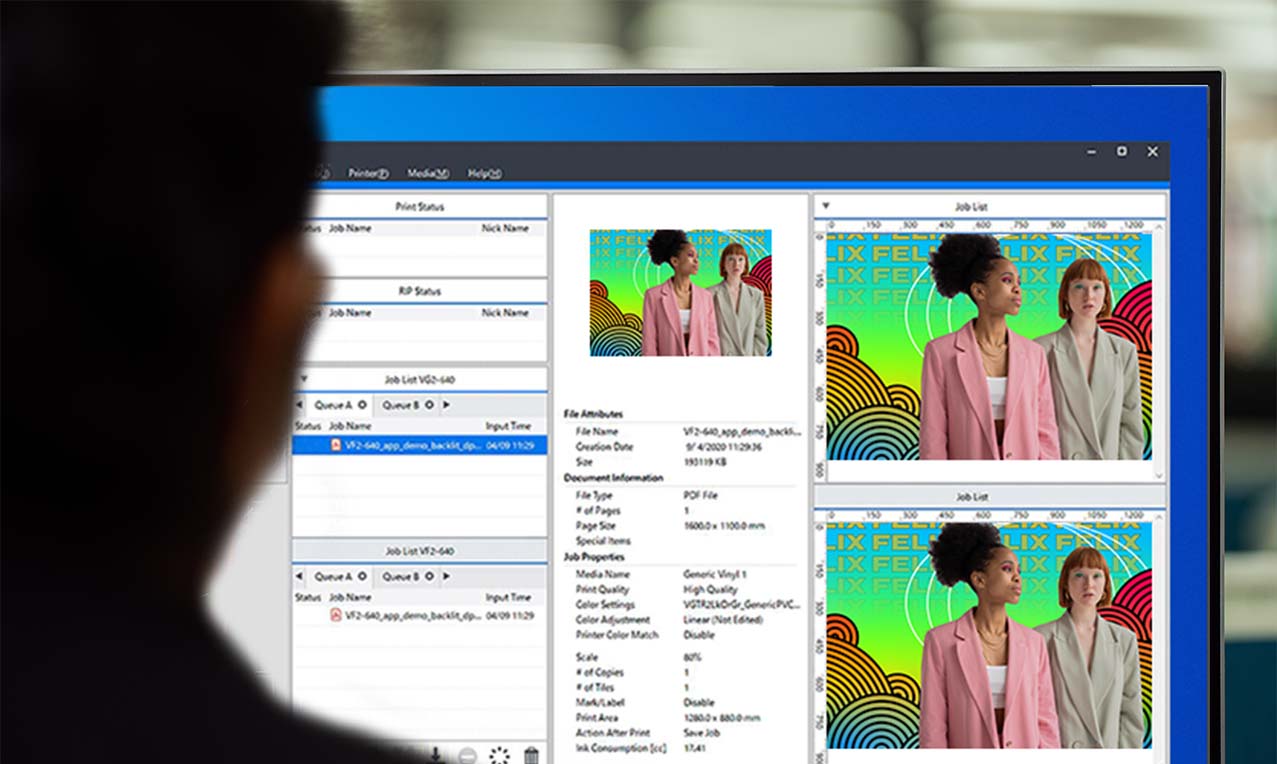Viewport: 1277px width, 764px height.
Task: Switch to Queue B tab in VF2-640 list
Action: coord(400,576)
